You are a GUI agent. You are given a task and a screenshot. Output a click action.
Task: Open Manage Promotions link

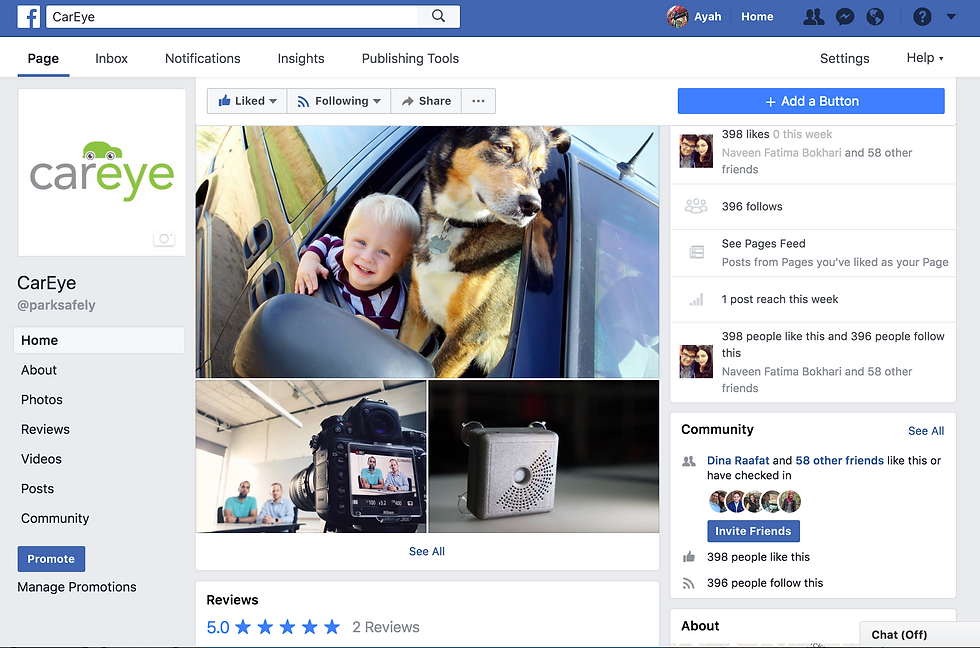tap(77, 587)
